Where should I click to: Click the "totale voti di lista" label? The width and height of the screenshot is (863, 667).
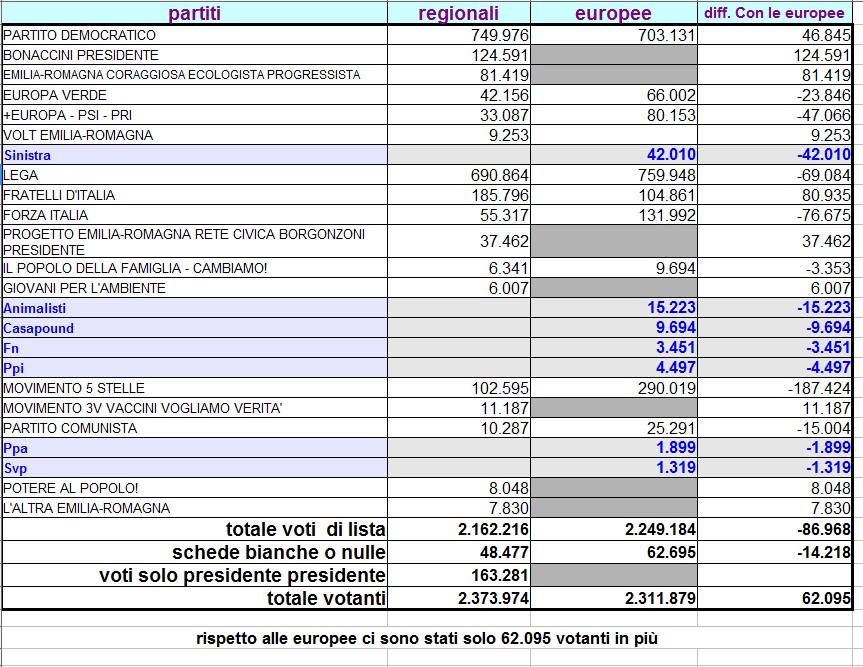click(305, 529)
